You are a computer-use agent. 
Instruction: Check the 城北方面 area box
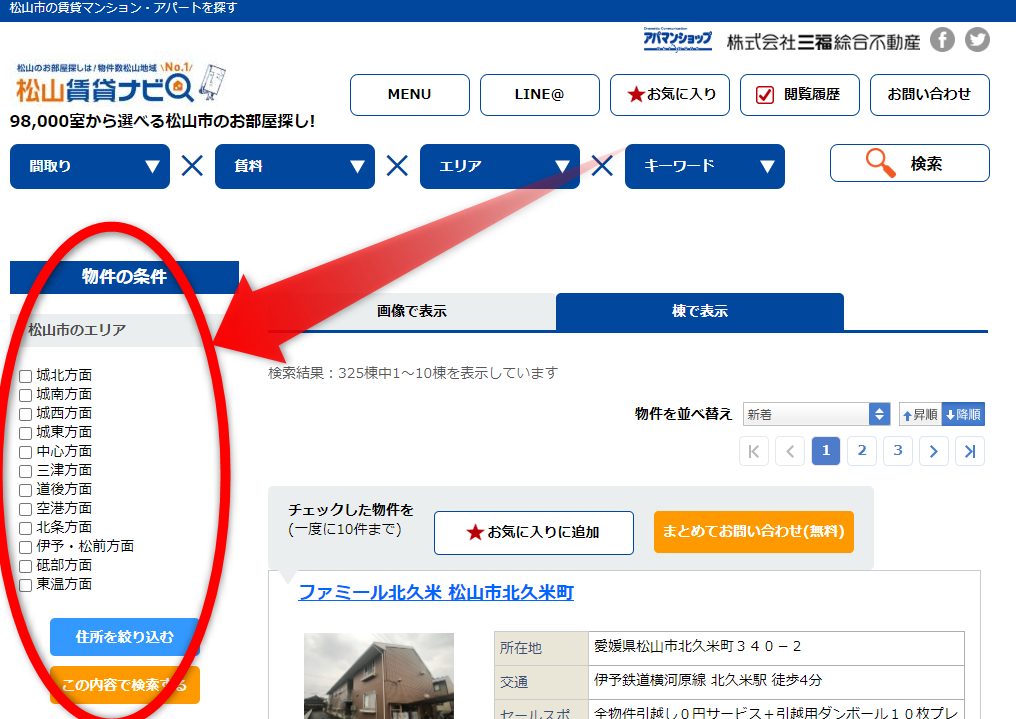point(25,376)
